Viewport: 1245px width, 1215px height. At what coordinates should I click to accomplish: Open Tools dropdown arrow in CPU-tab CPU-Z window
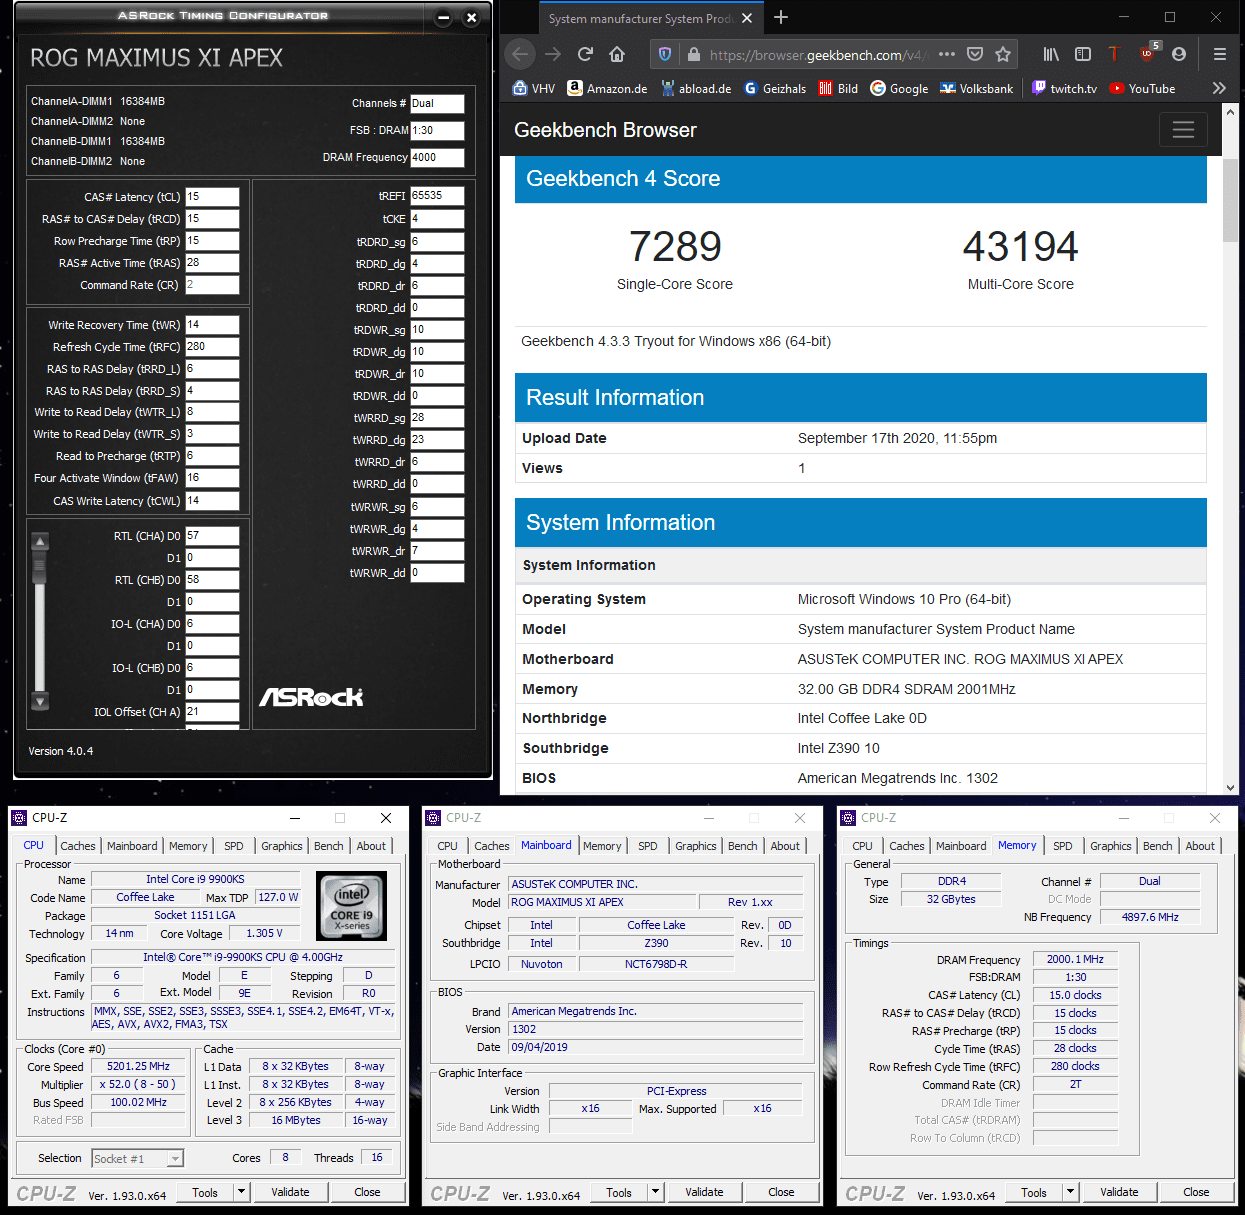point(241,1192)
